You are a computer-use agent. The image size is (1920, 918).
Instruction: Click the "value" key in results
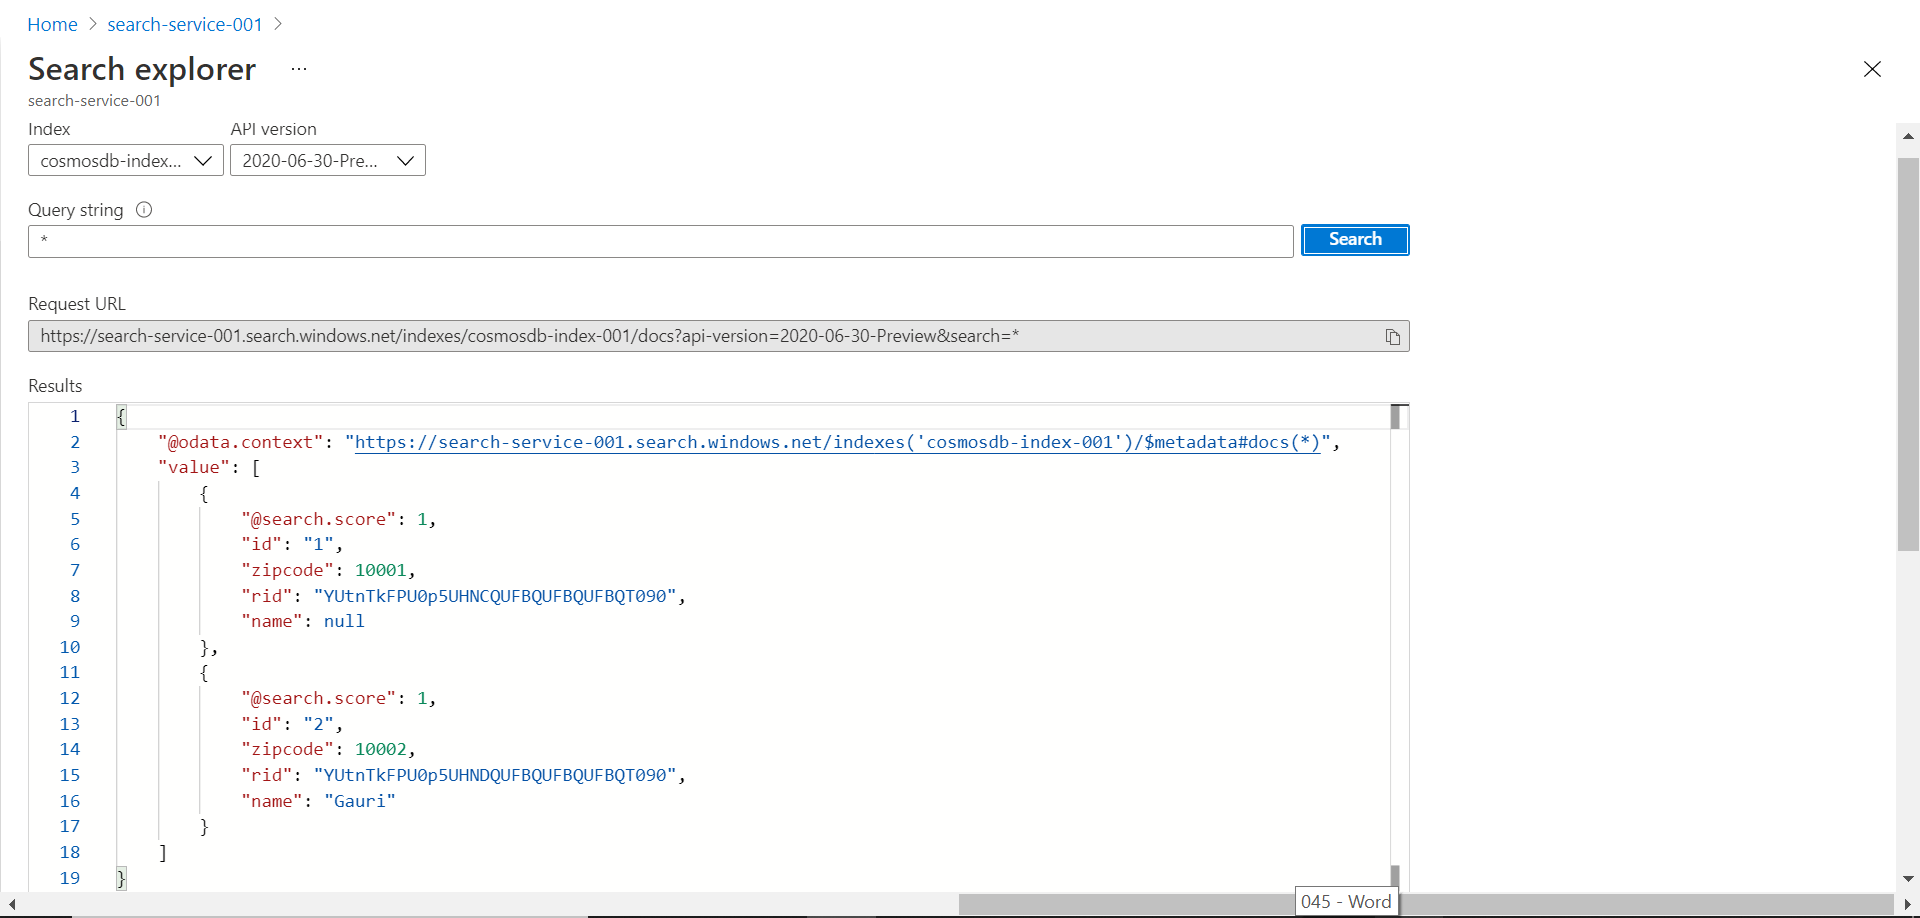[194, 467]
